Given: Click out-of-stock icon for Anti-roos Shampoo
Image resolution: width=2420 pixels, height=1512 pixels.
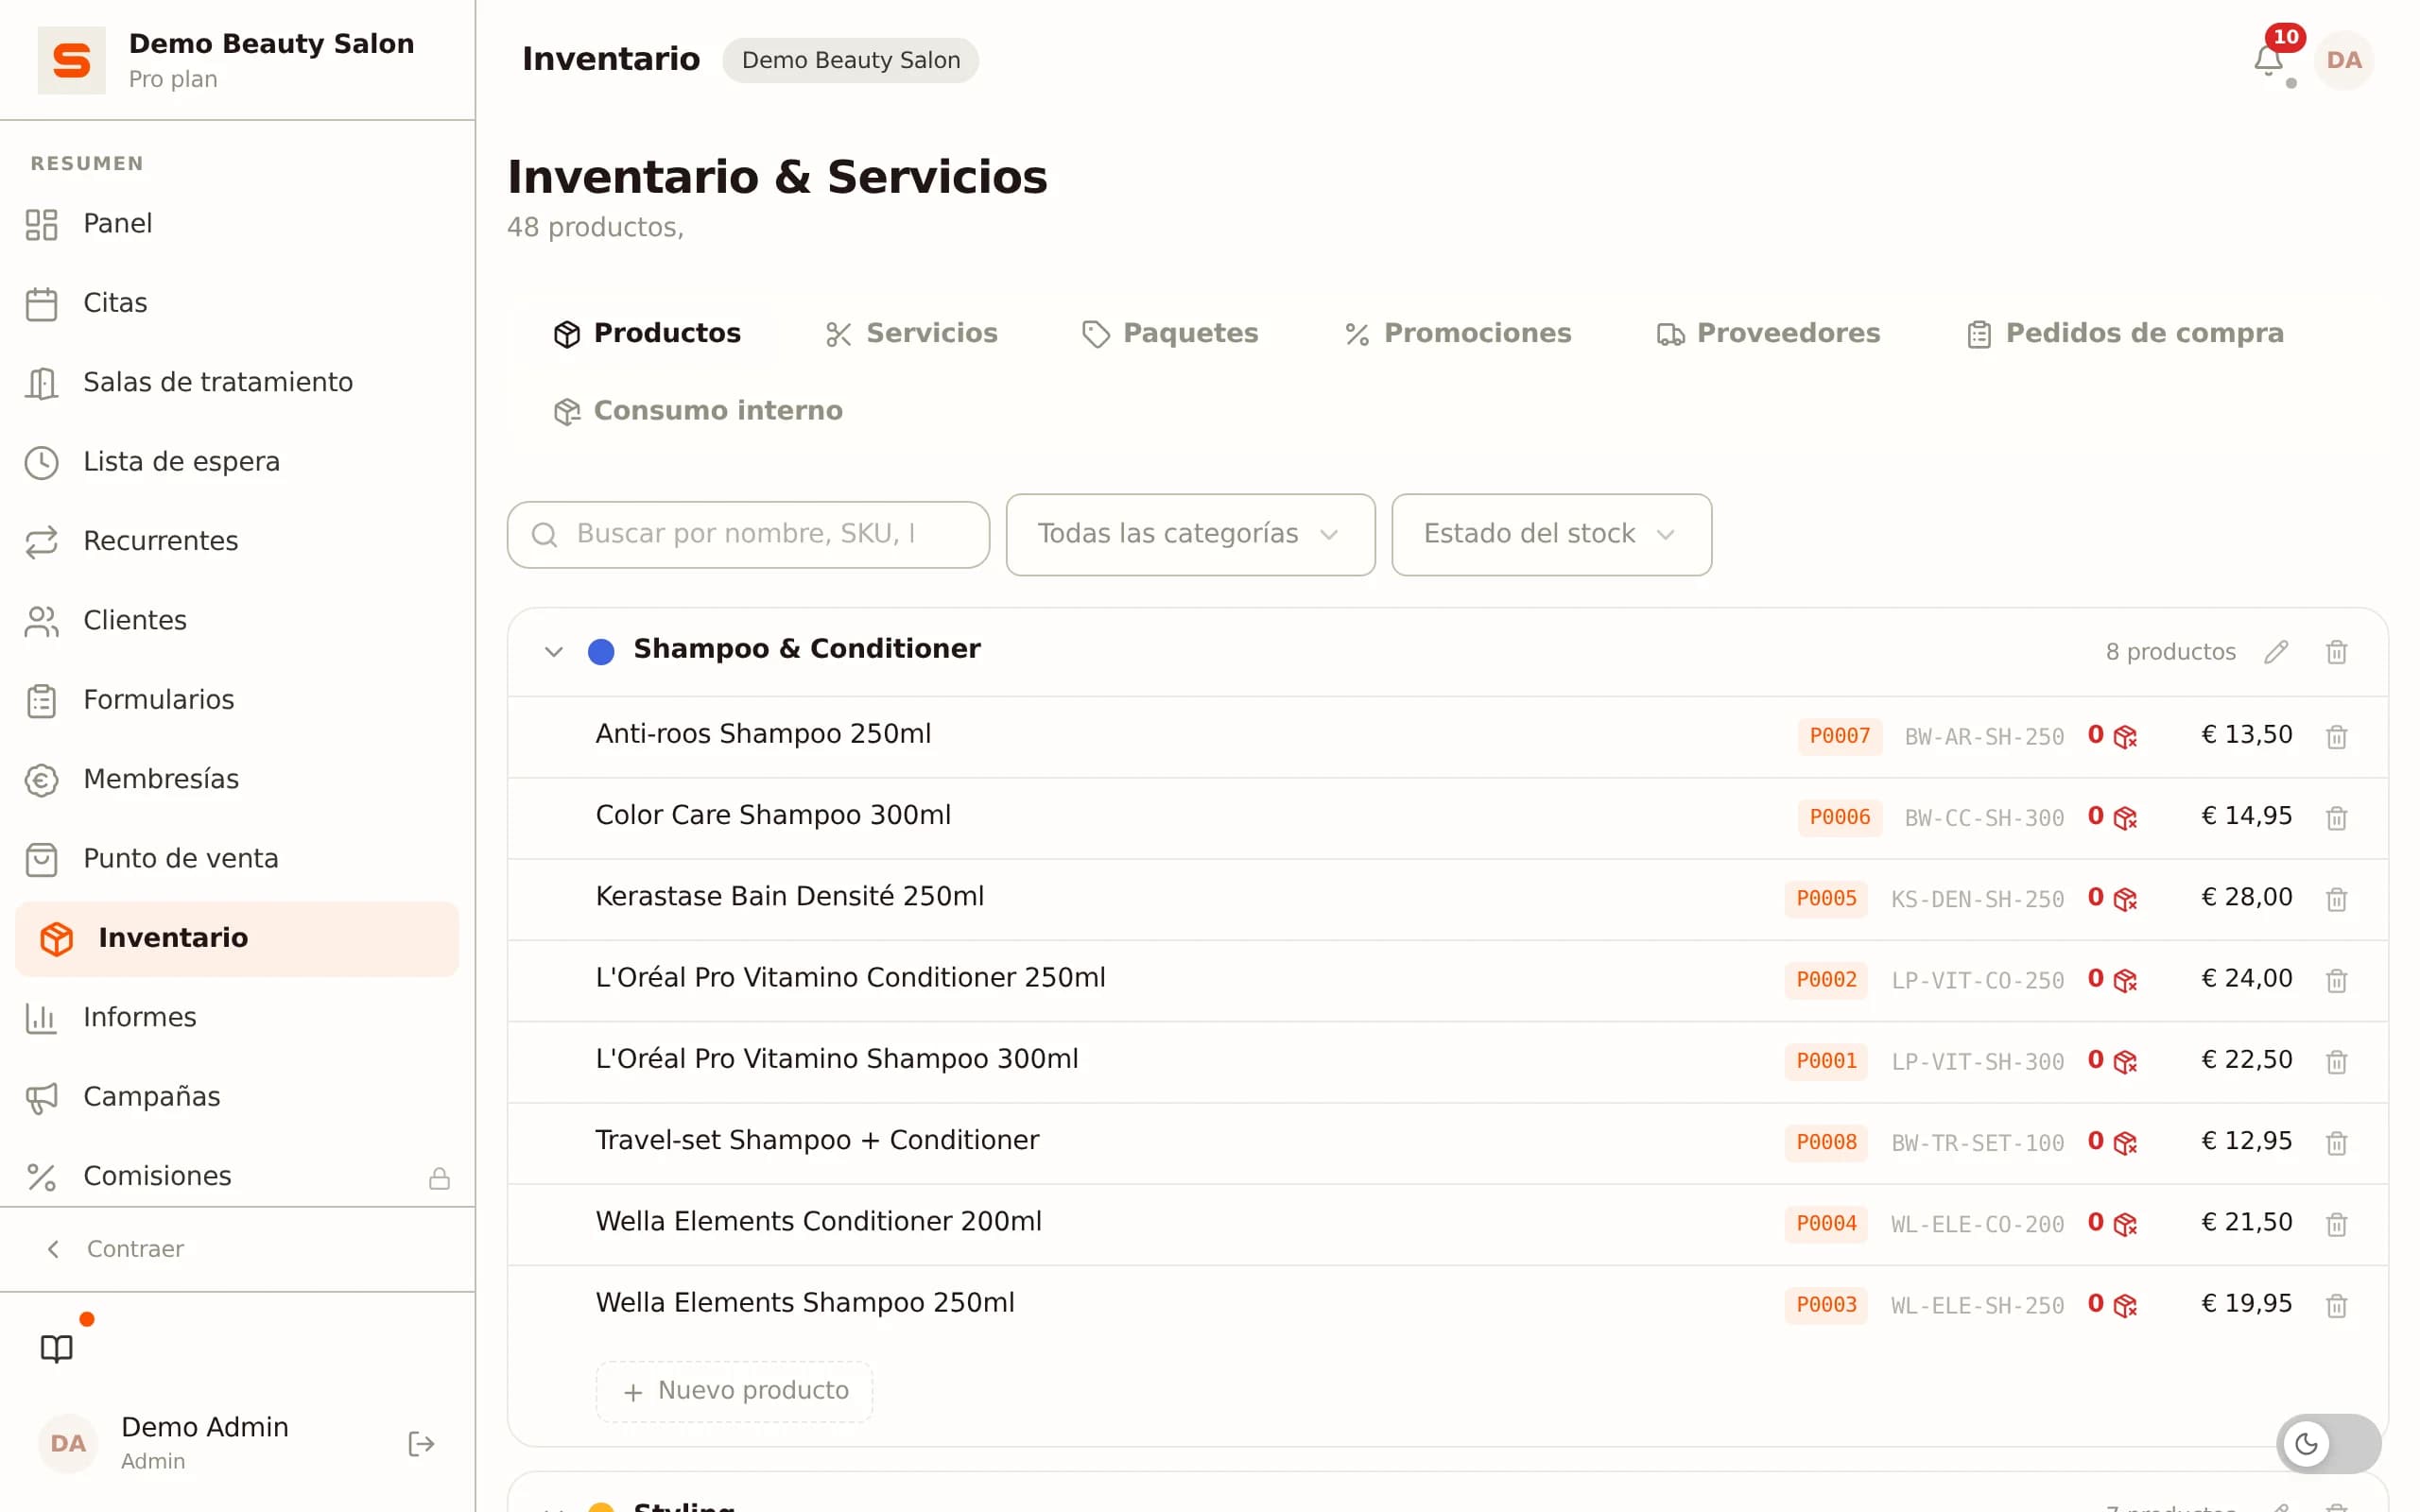Looking at the screenshot, I should coord(2125,737).
